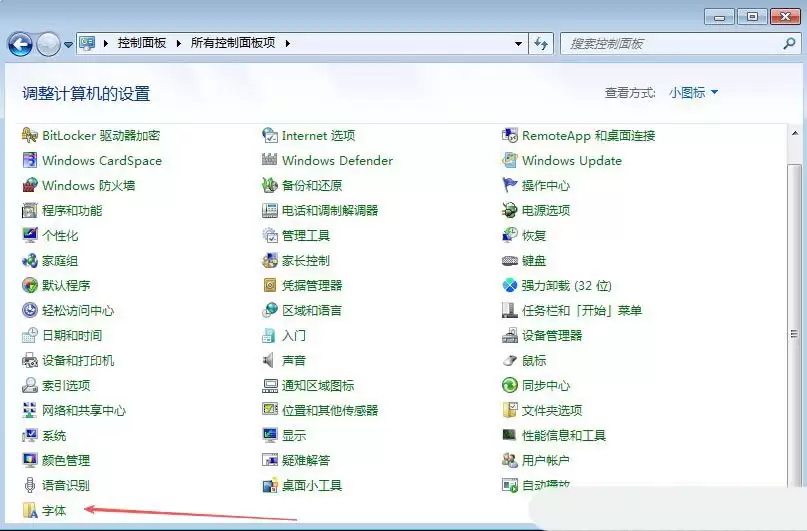Click the 文件夹选项 icon
Screen dimensions: 807x531
pos(510,410)
